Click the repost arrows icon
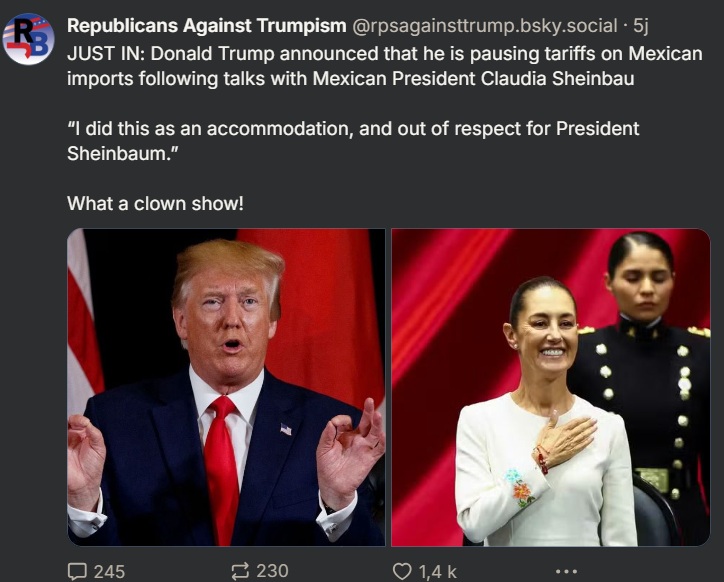Viewport: 724px width, 582px height. 240,571
